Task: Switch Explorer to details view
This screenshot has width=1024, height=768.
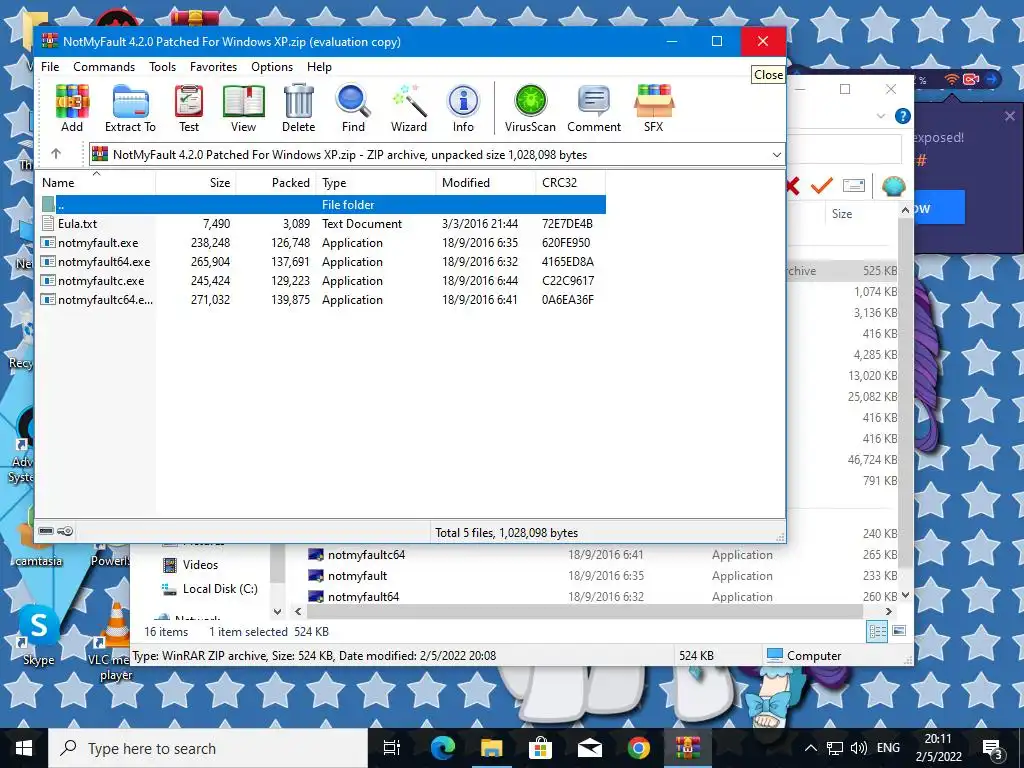Action: [x=877, y=631]
